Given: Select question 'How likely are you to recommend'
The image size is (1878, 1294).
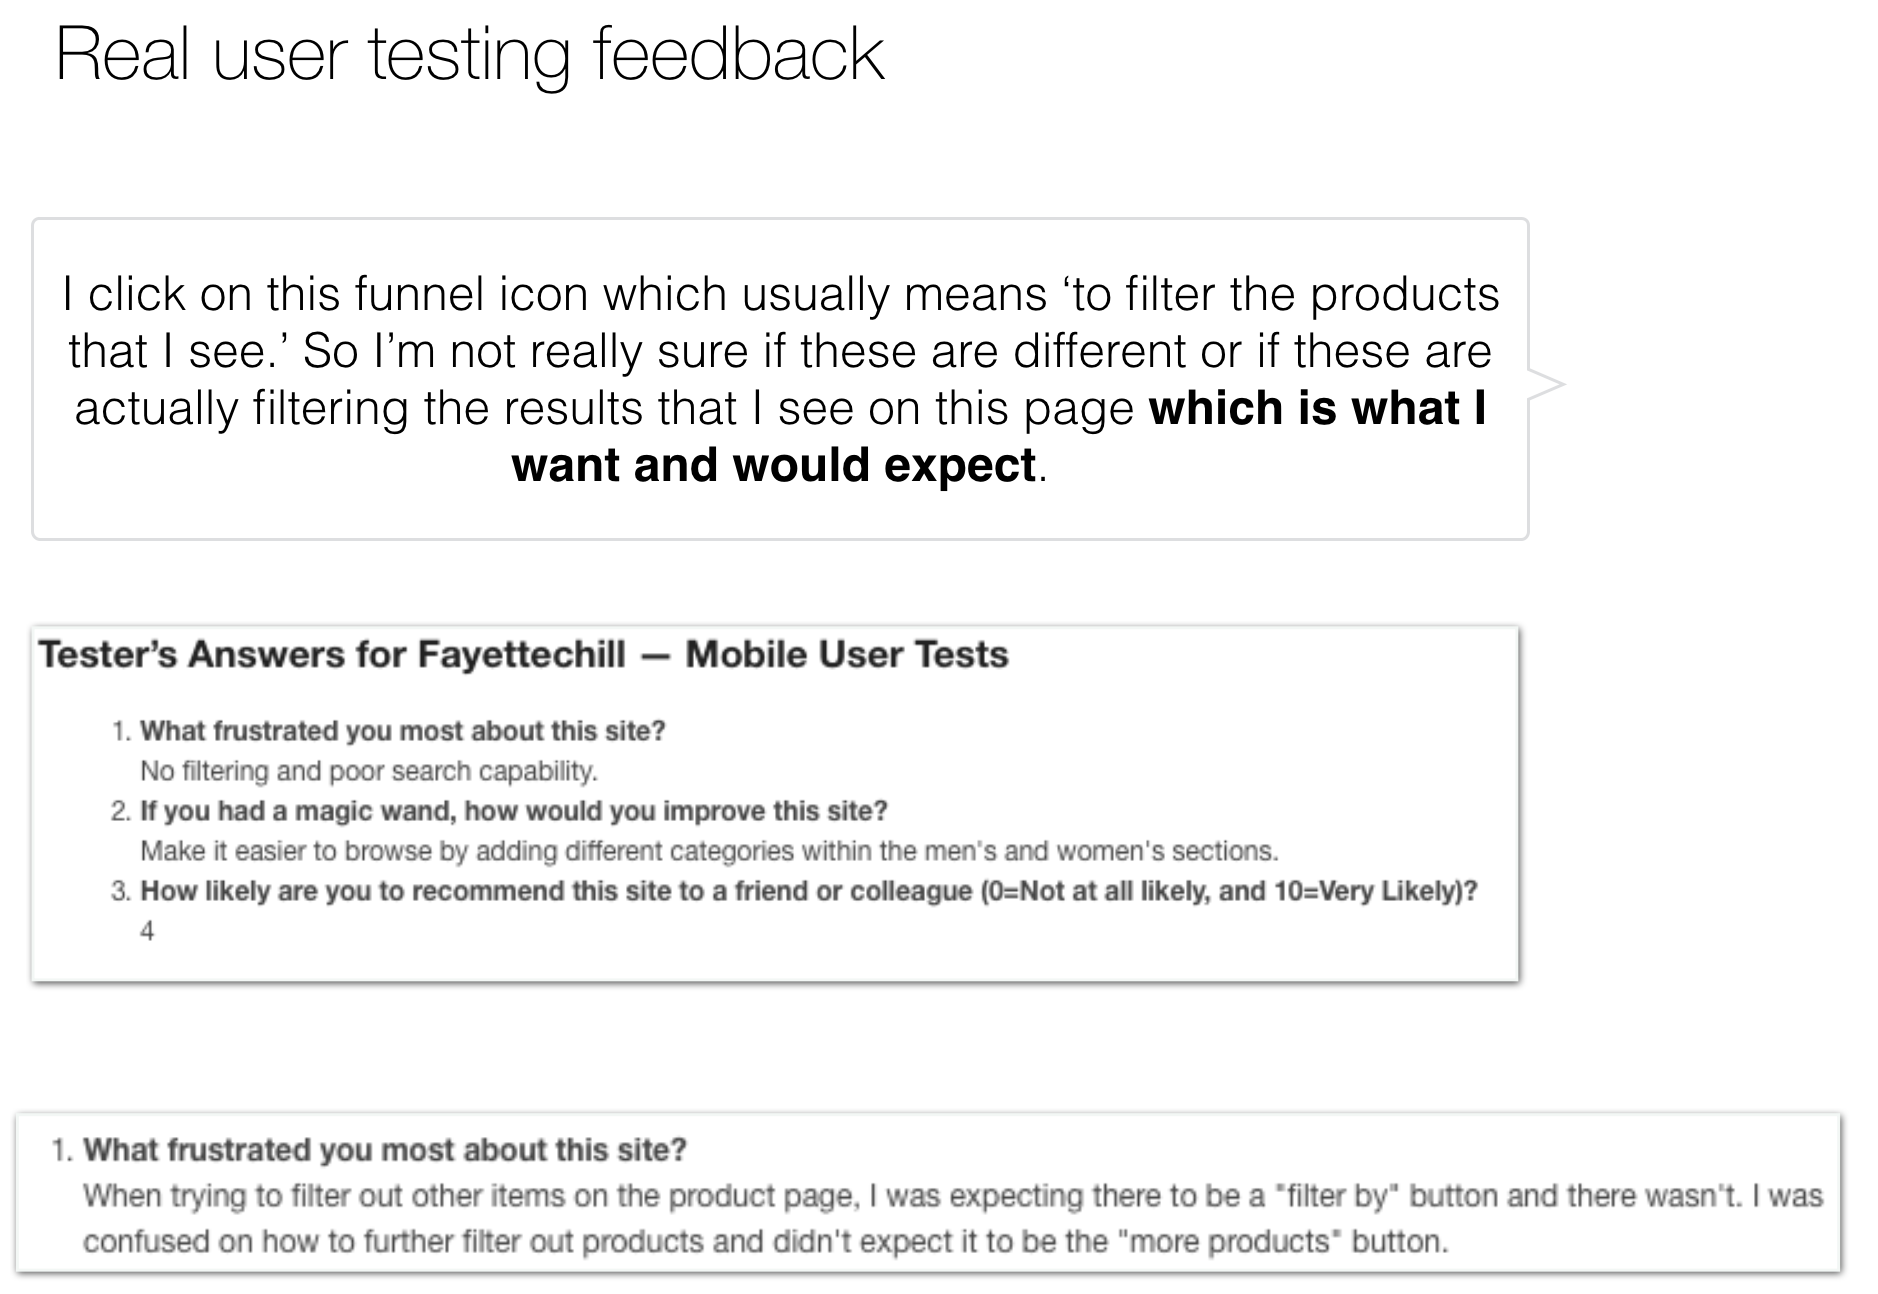Looking at the screenshot, I should coord(808,891).
